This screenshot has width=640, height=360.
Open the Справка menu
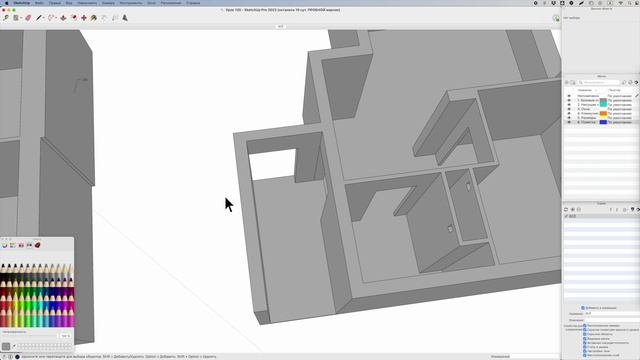[x=193, y=3]
